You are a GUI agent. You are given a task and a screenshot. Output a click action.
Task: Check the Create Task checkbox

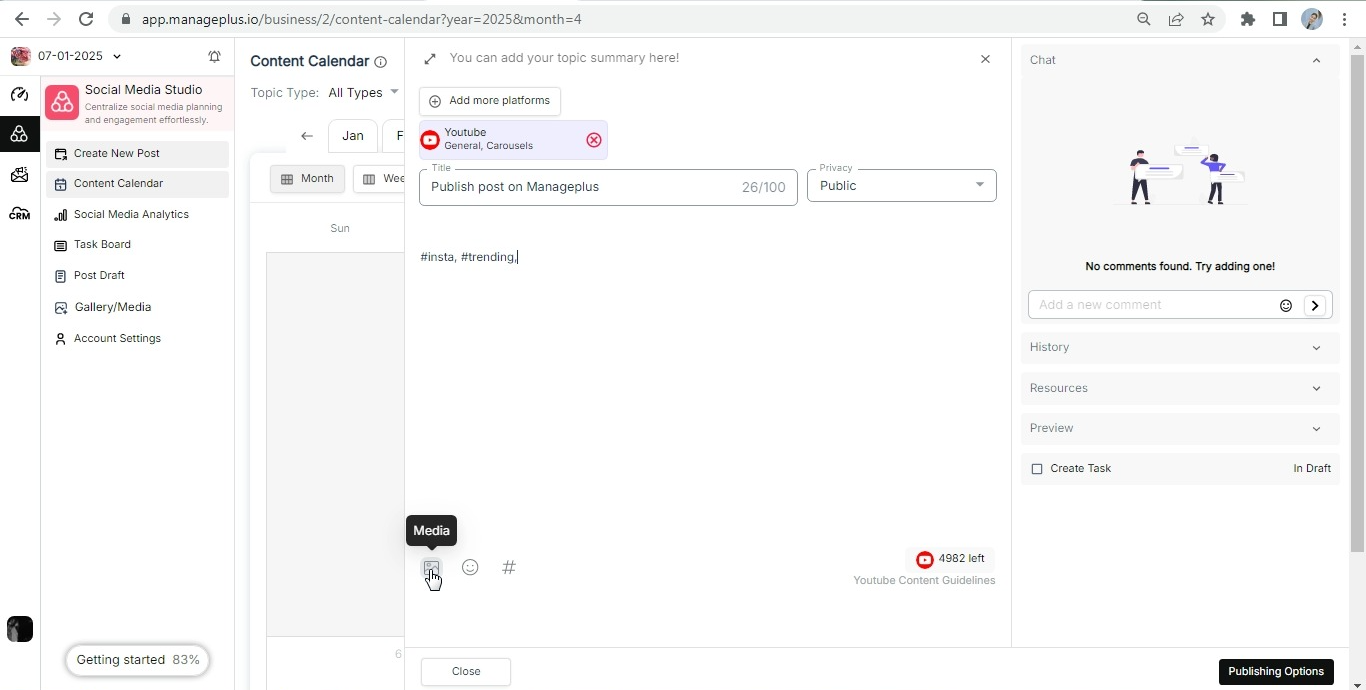1037,469
